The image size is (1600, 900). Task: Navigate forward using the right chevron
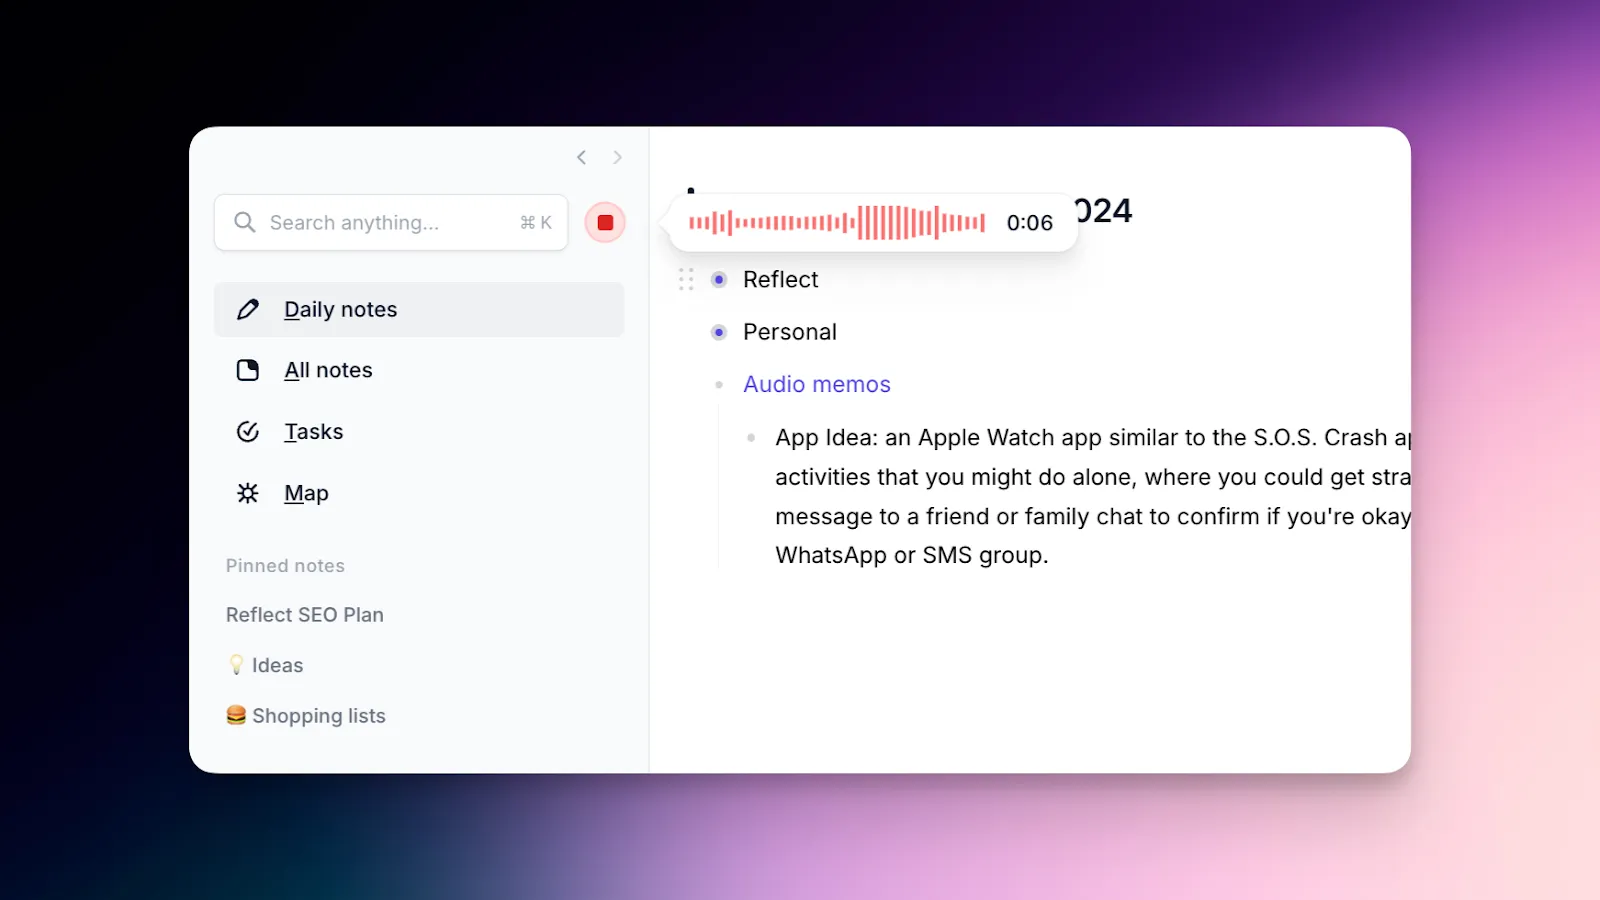click(617, 157)
